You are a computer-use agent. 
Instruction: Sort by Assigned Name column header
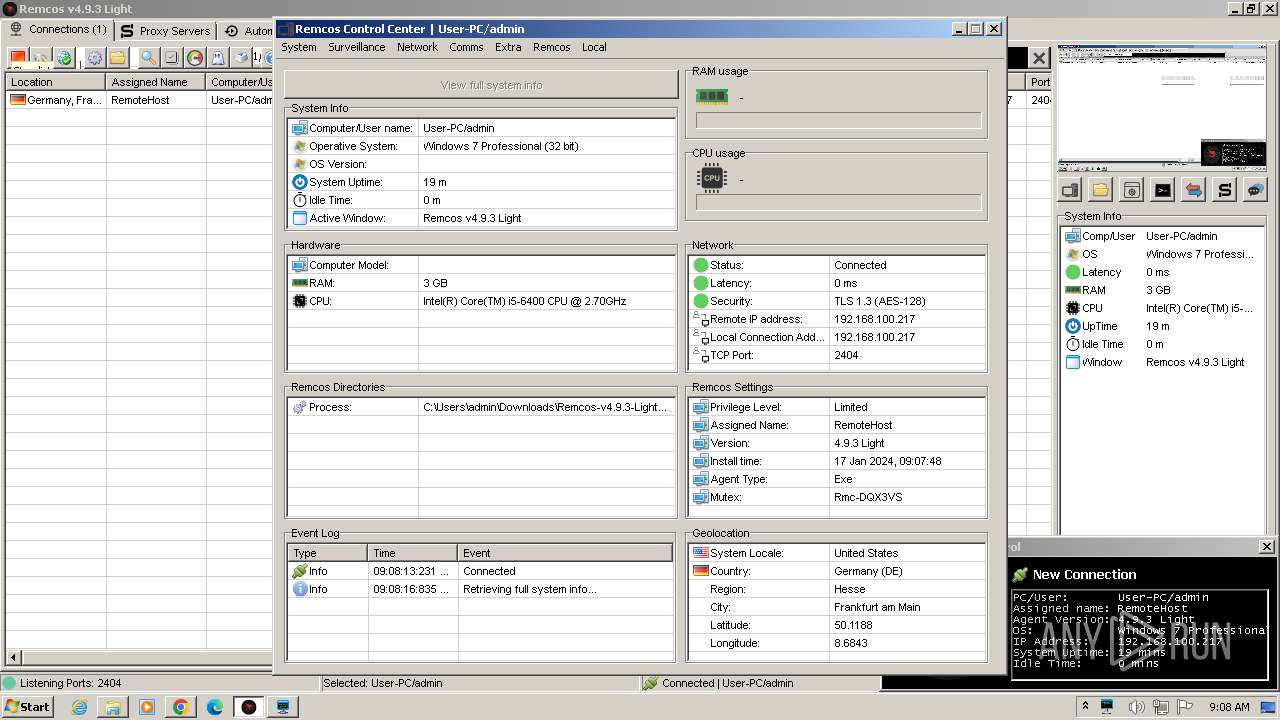click(x=156, y=82)
